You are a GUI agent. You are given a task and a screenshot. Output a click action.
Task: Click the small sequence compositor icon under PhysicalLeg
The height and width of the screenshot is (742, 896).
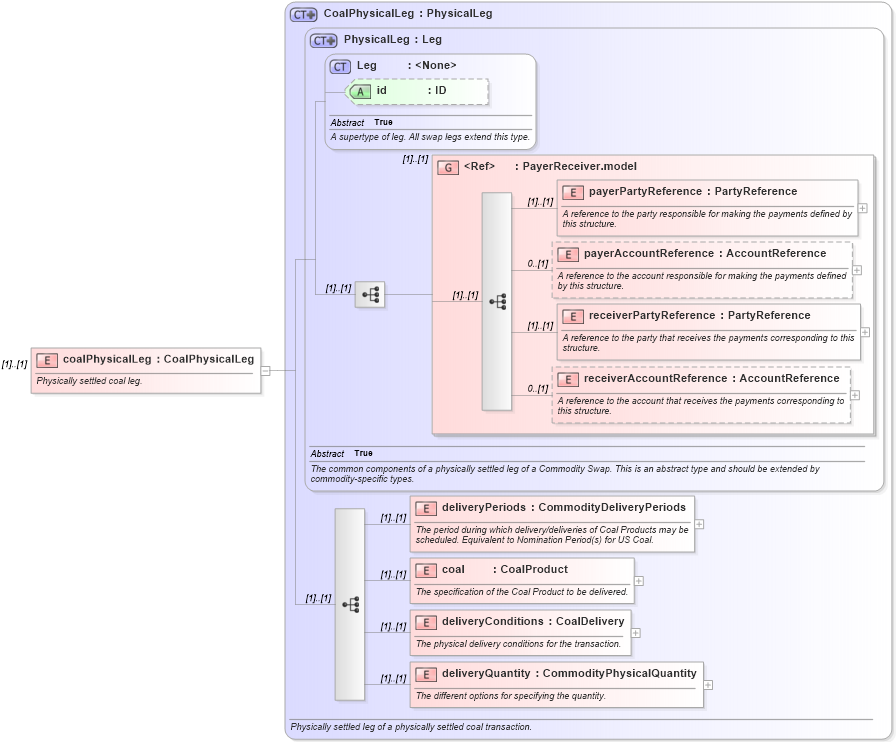point(370,294)
